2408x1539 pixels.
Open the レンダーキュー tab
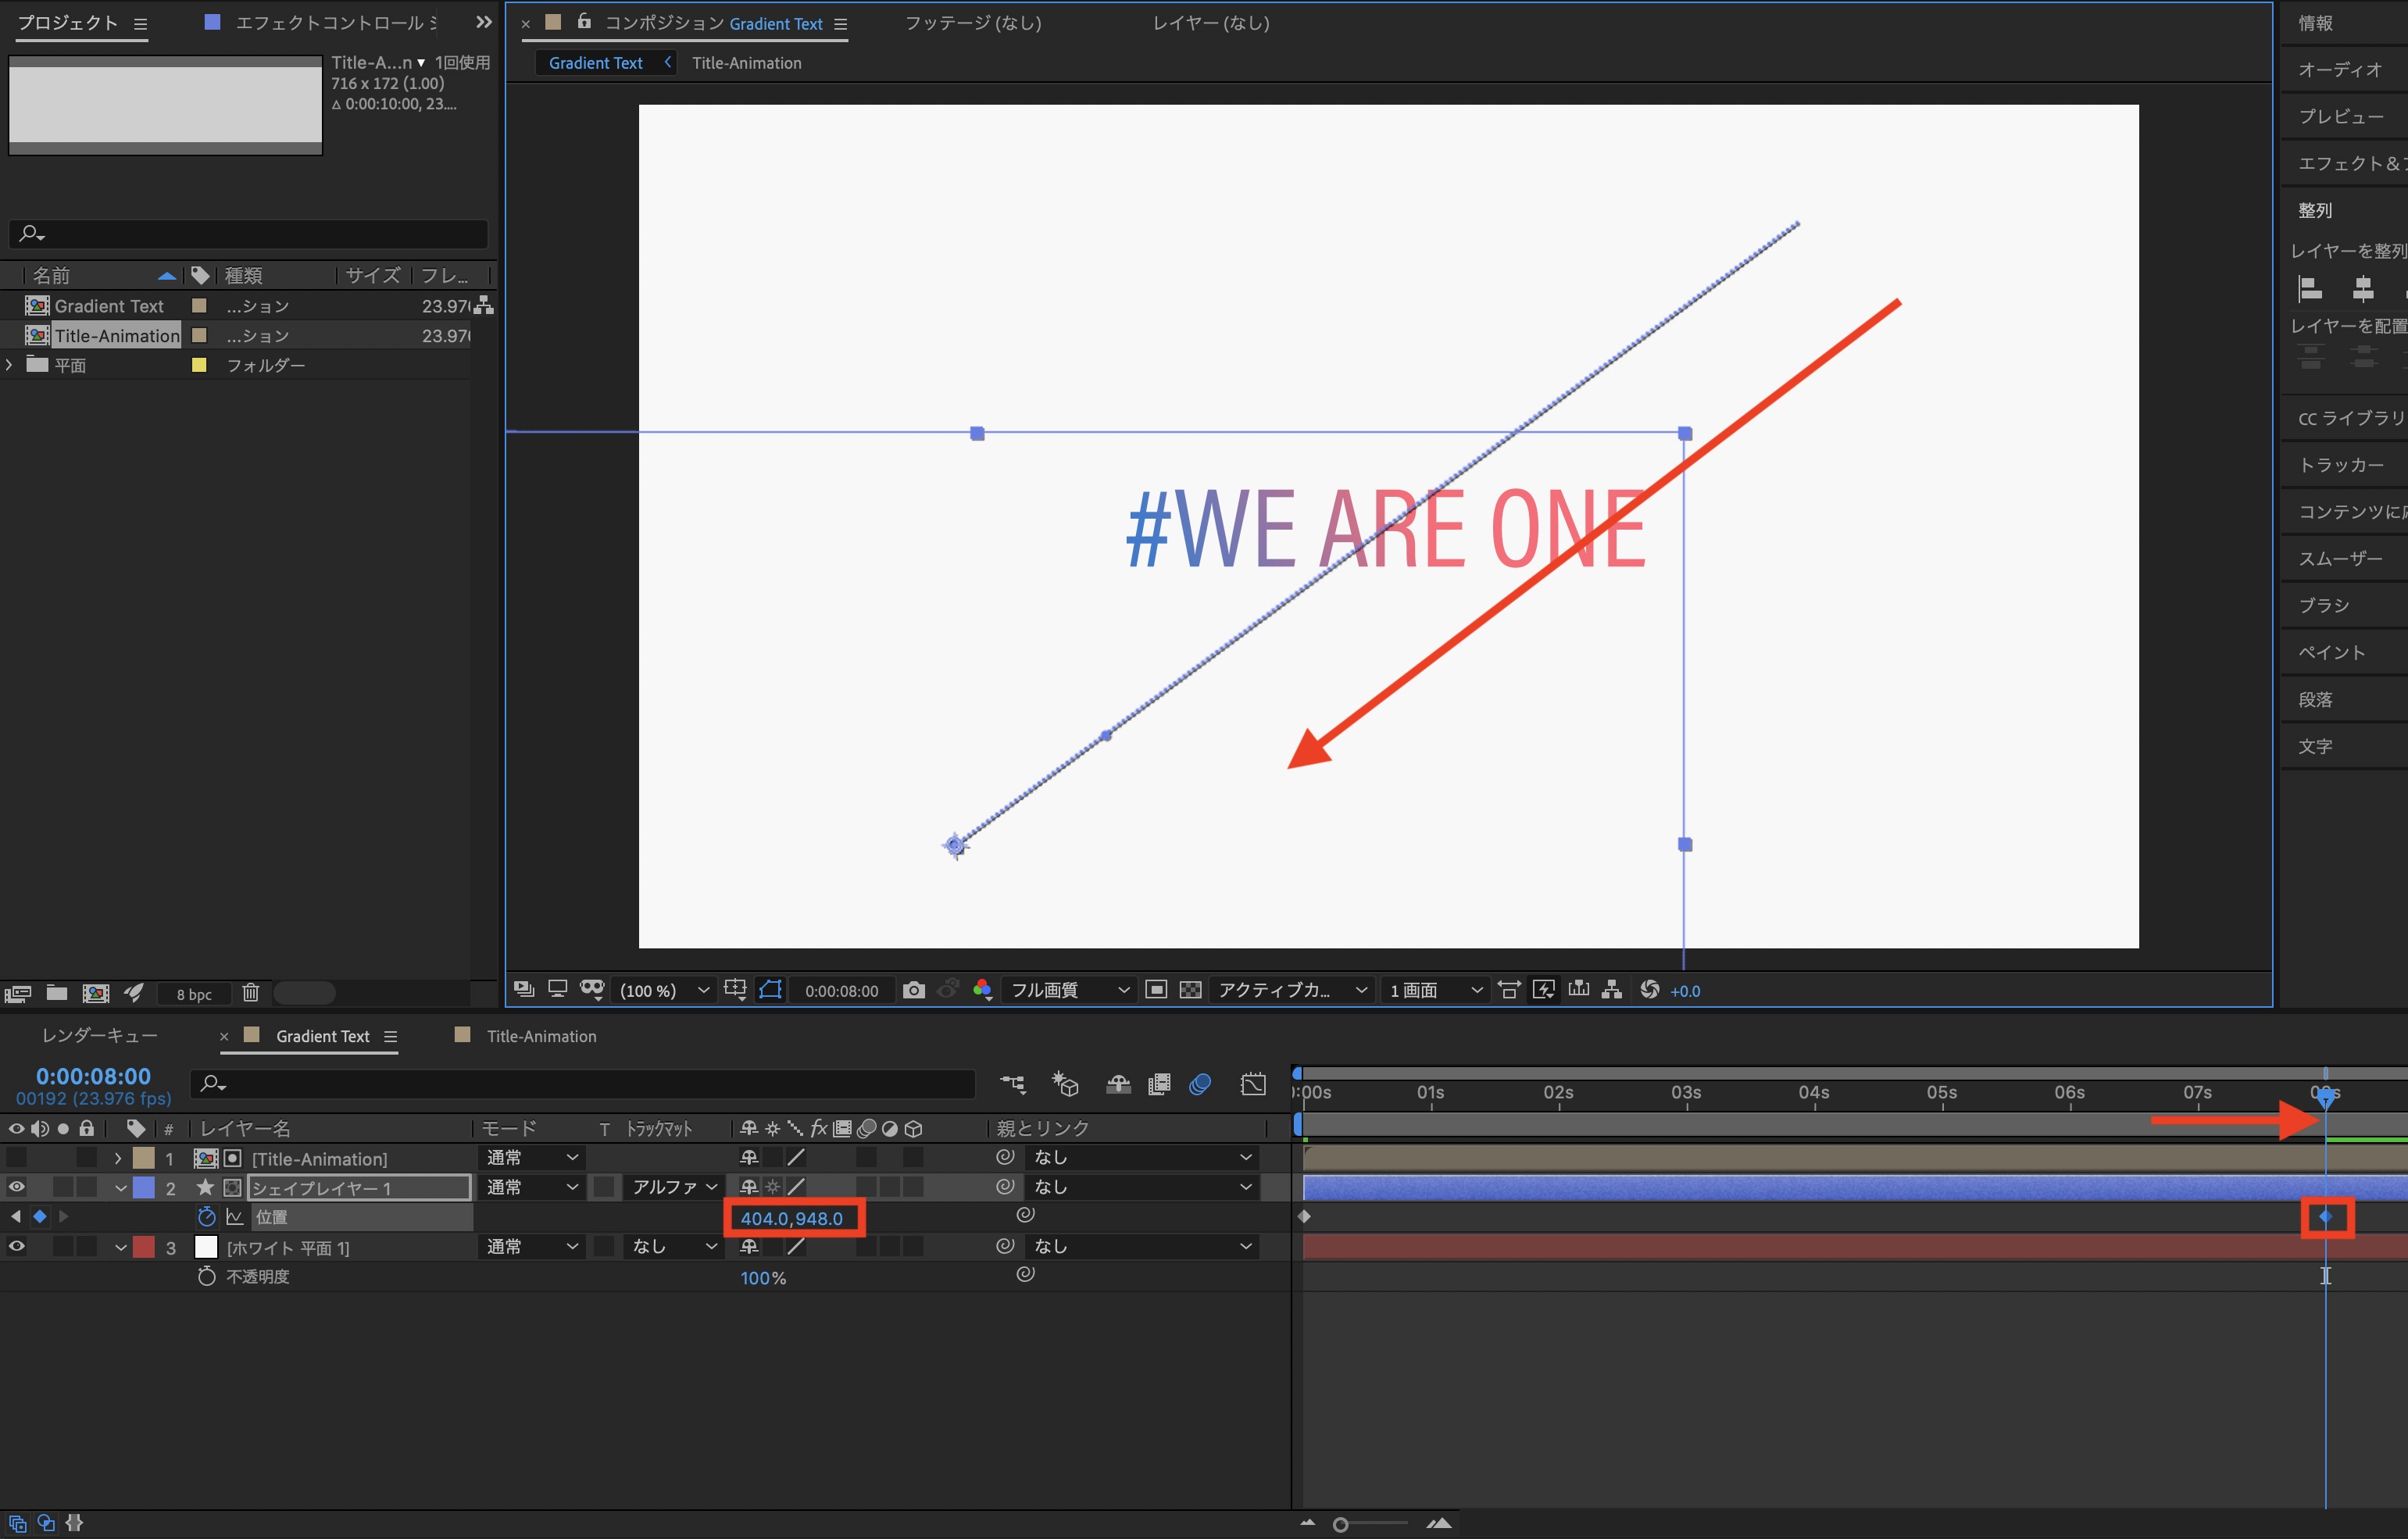click(99, 1036)
